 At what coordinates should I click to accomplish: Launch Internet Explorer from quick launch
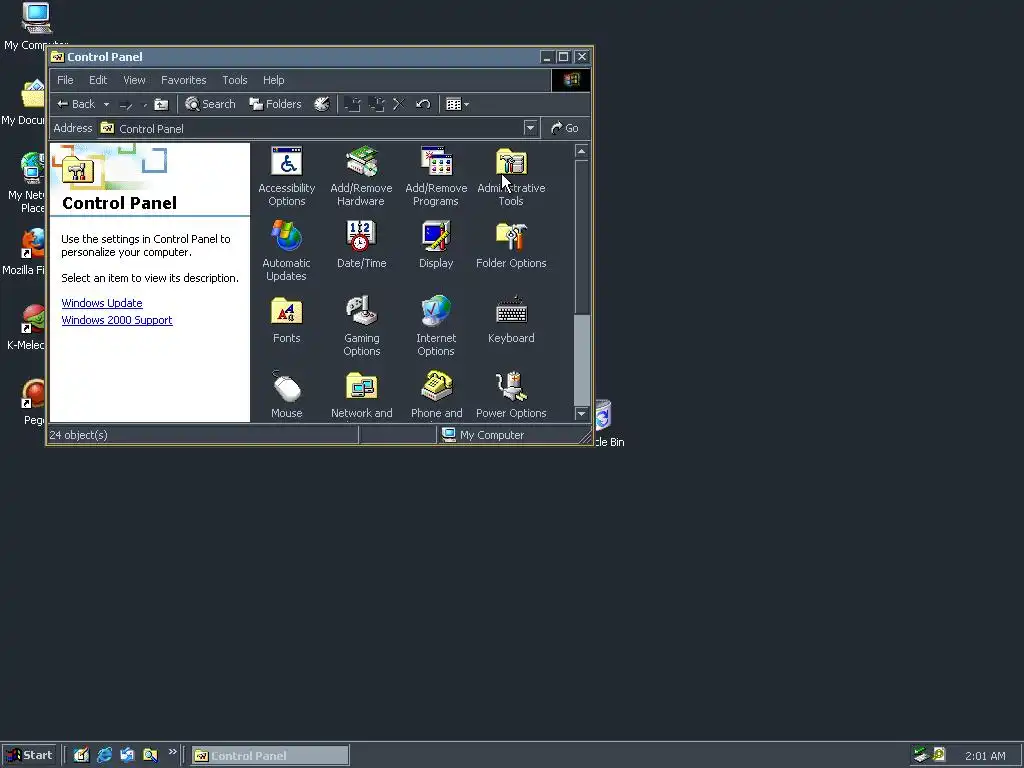click(104, 755)
